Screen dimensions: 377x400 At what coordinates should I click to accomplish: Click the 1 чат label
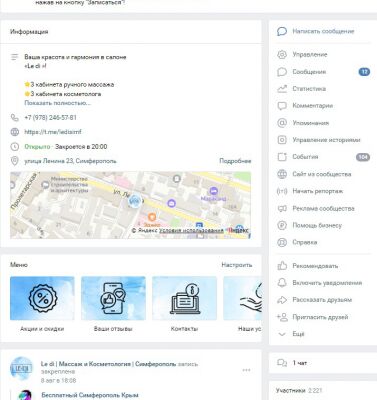pyautogui.click(x=300, y=363)
